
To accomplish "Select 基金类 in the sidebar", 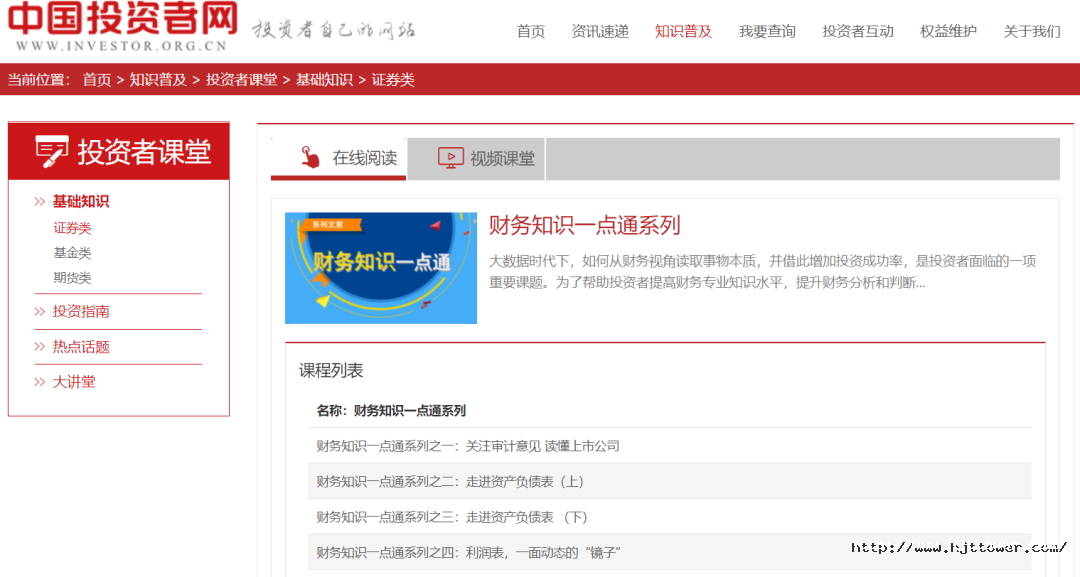I will pyautogui.click(x=72, y=253).
